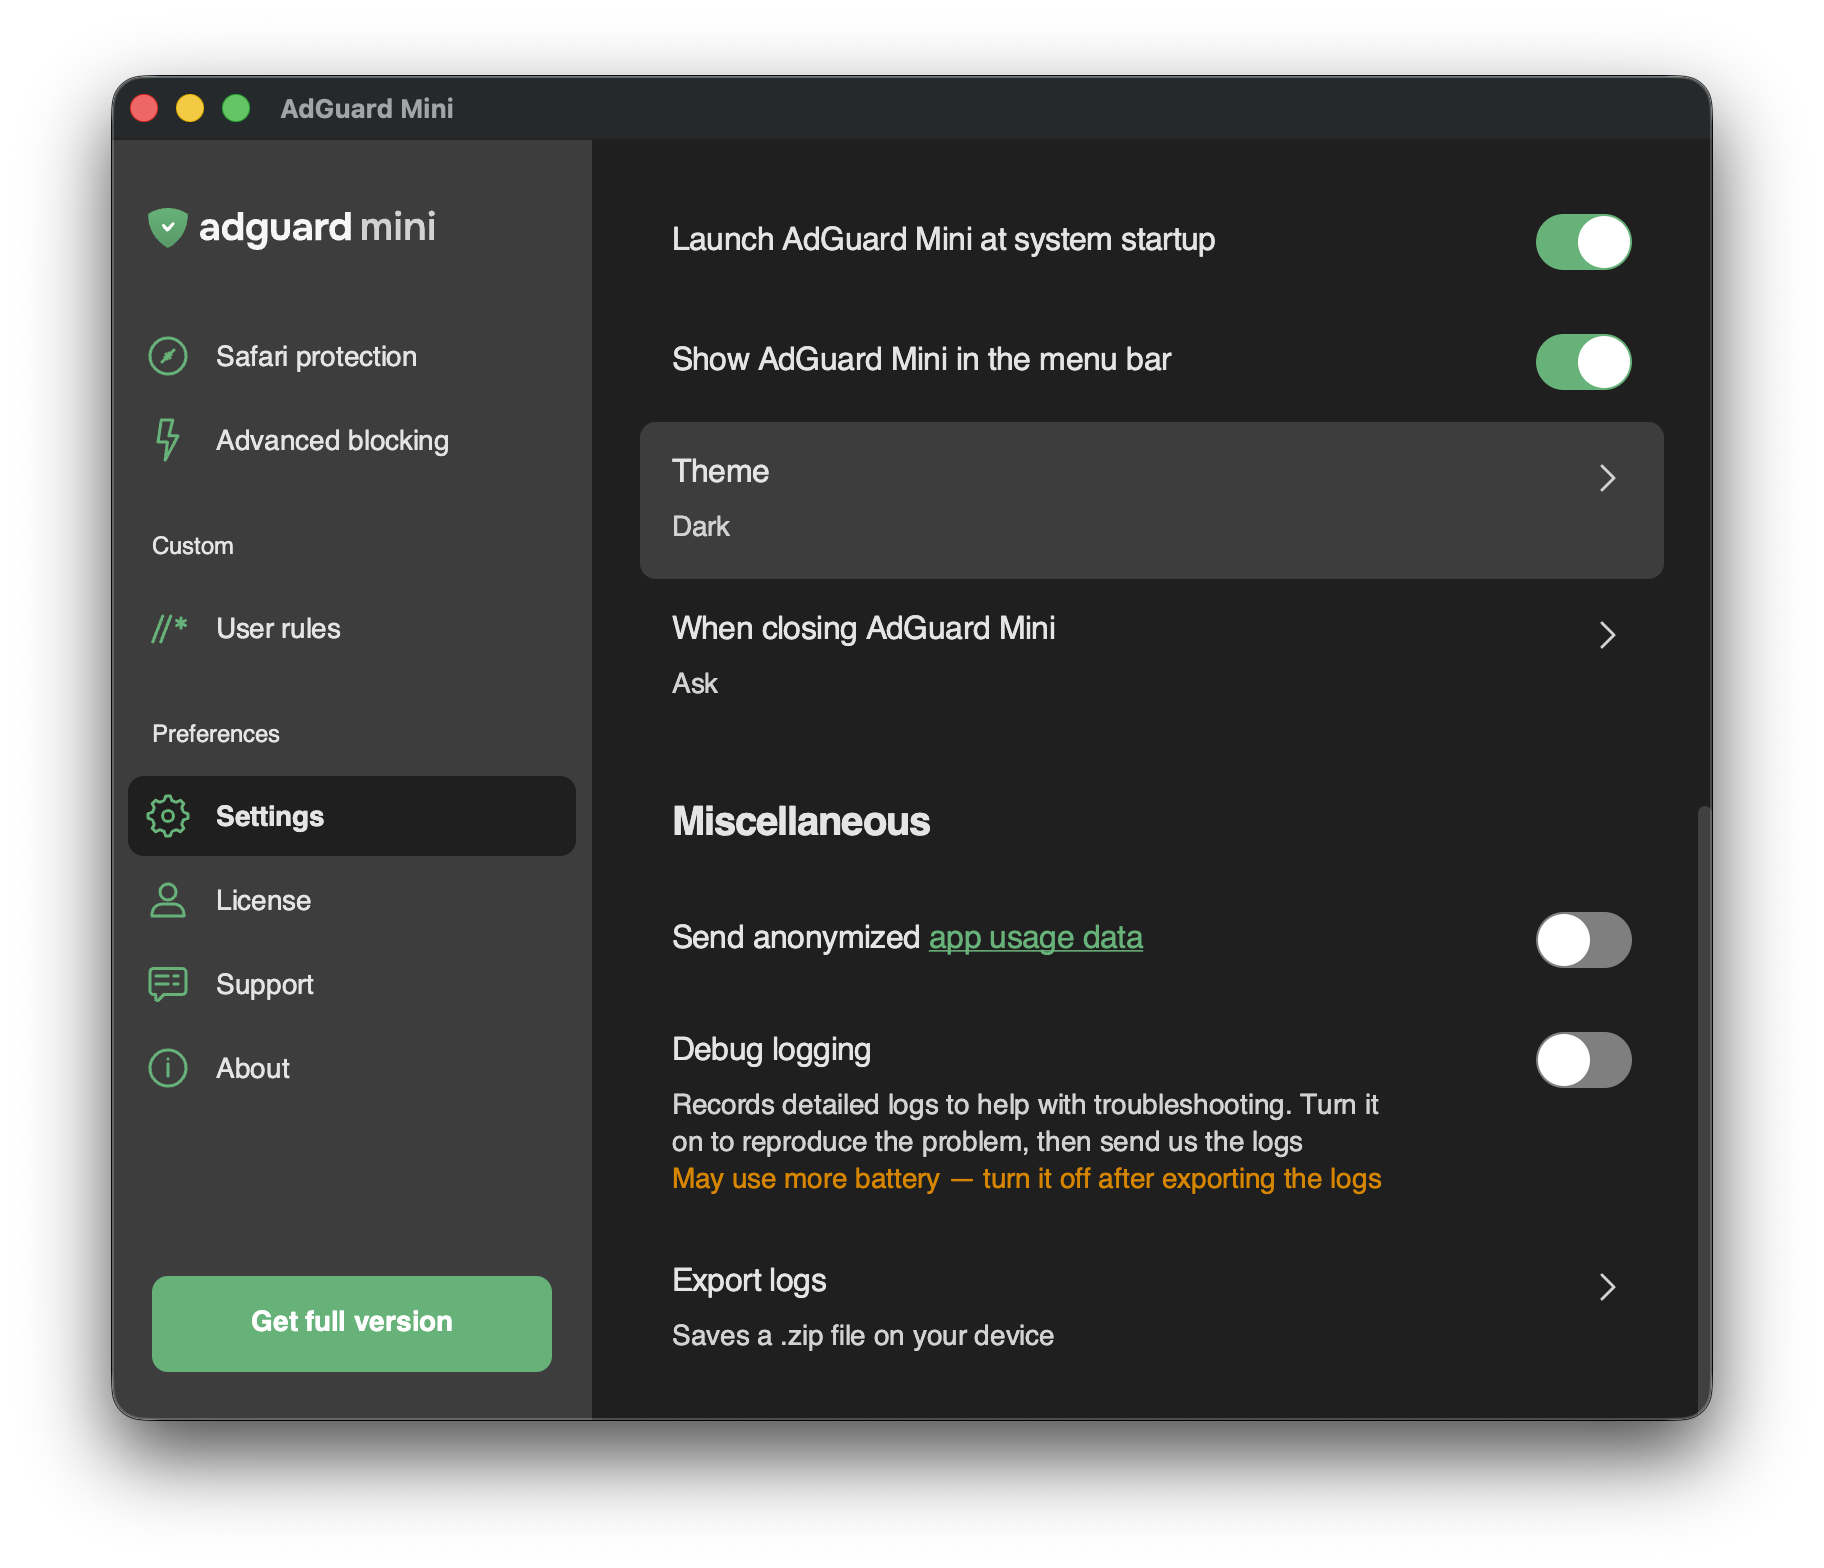This screenshot has height=1568, width=1824.
Task: Open the app usage data link
Action: click(1035, 938)
